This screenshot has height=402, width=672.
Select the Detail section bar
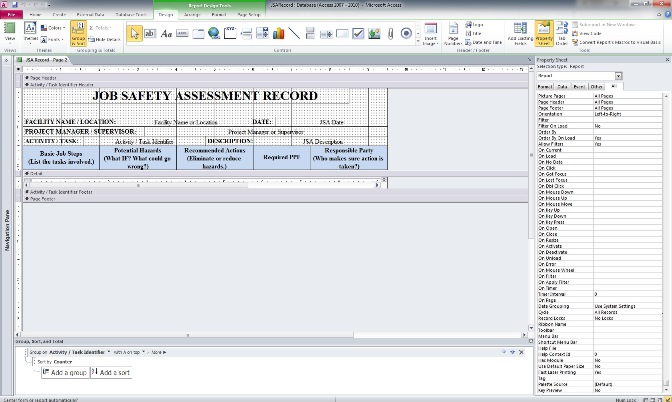[274, 174]
